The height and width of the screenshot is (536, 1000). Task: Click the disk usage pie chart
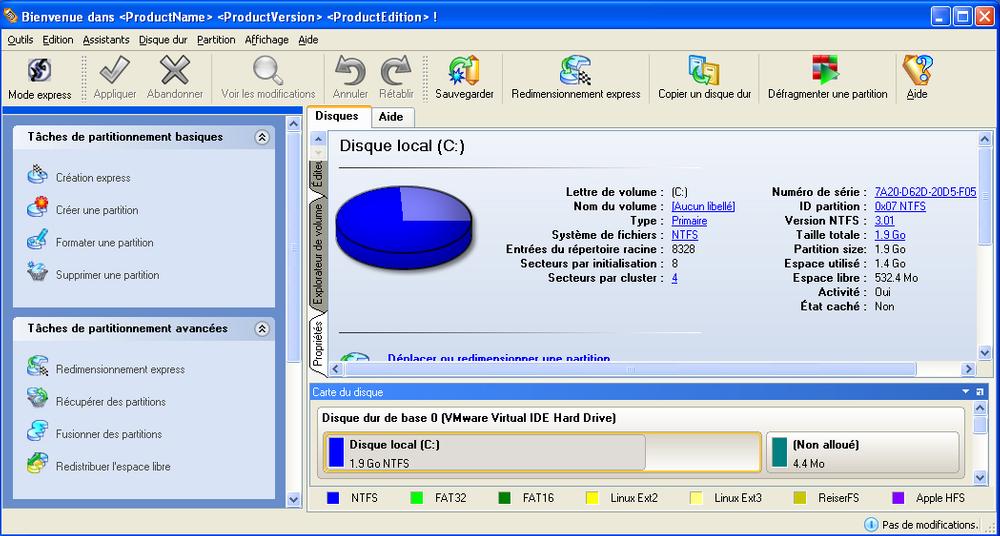(404, 227)
